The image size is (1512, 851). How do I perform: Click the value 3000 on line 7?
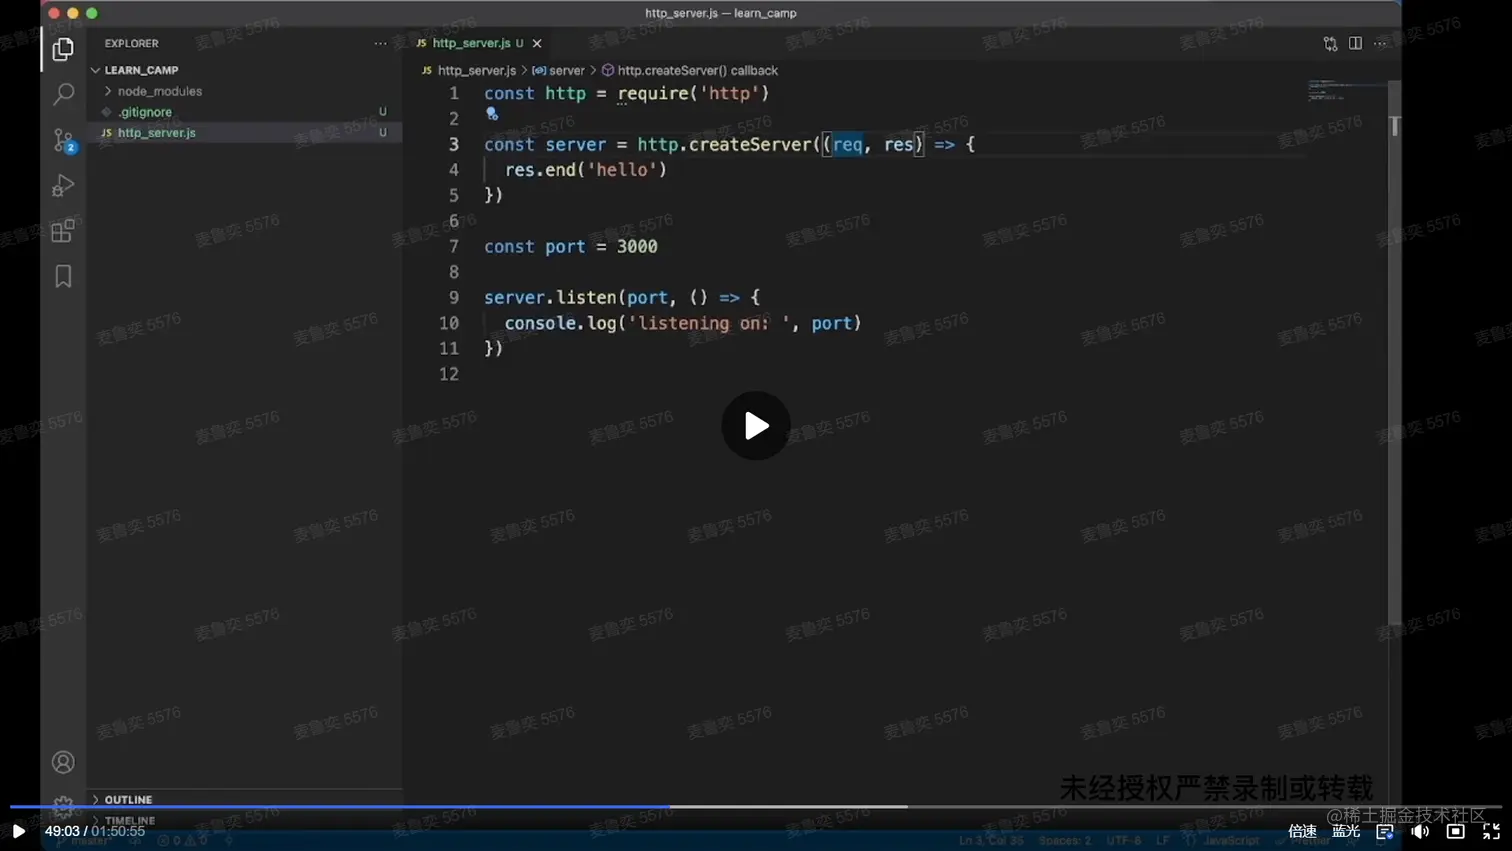point(637,247)
